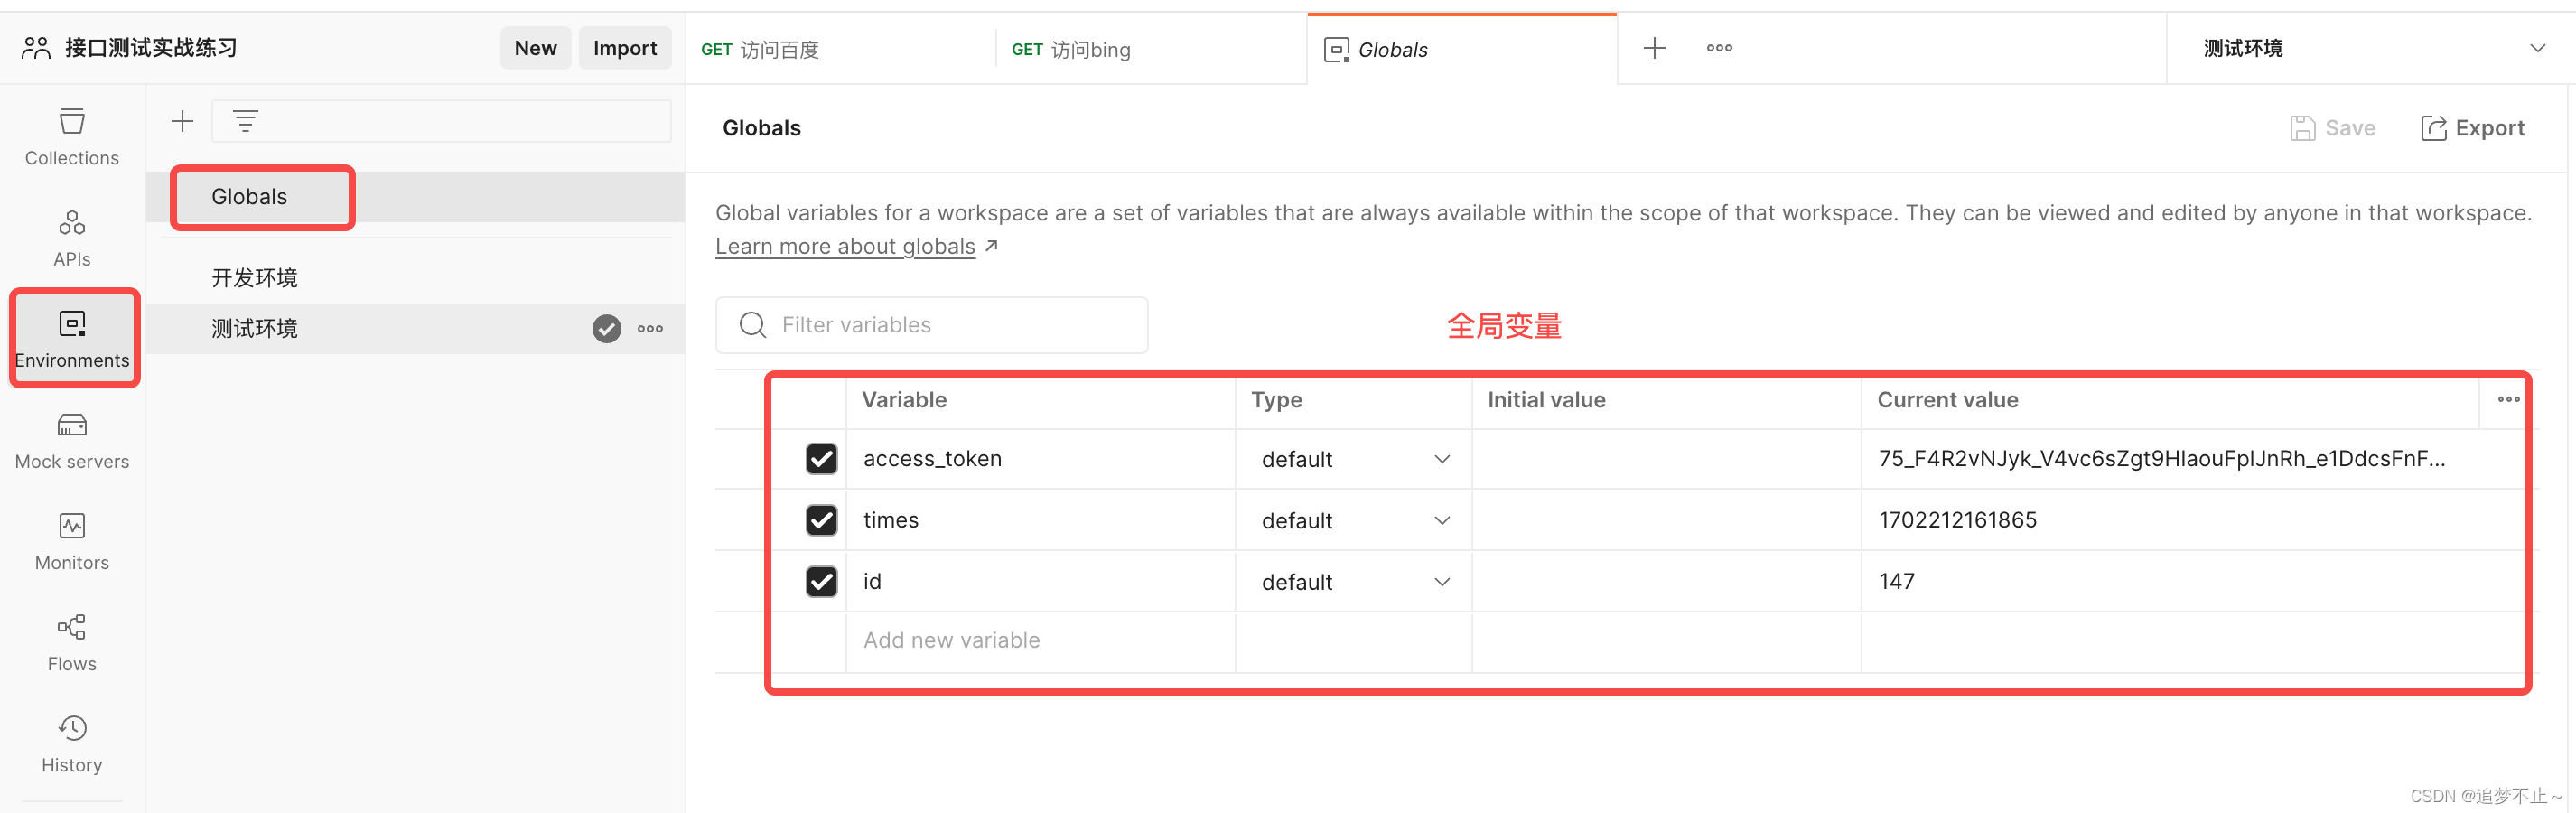
Task: Click active checkmark on 测试环境
Action: pos(606,329)
